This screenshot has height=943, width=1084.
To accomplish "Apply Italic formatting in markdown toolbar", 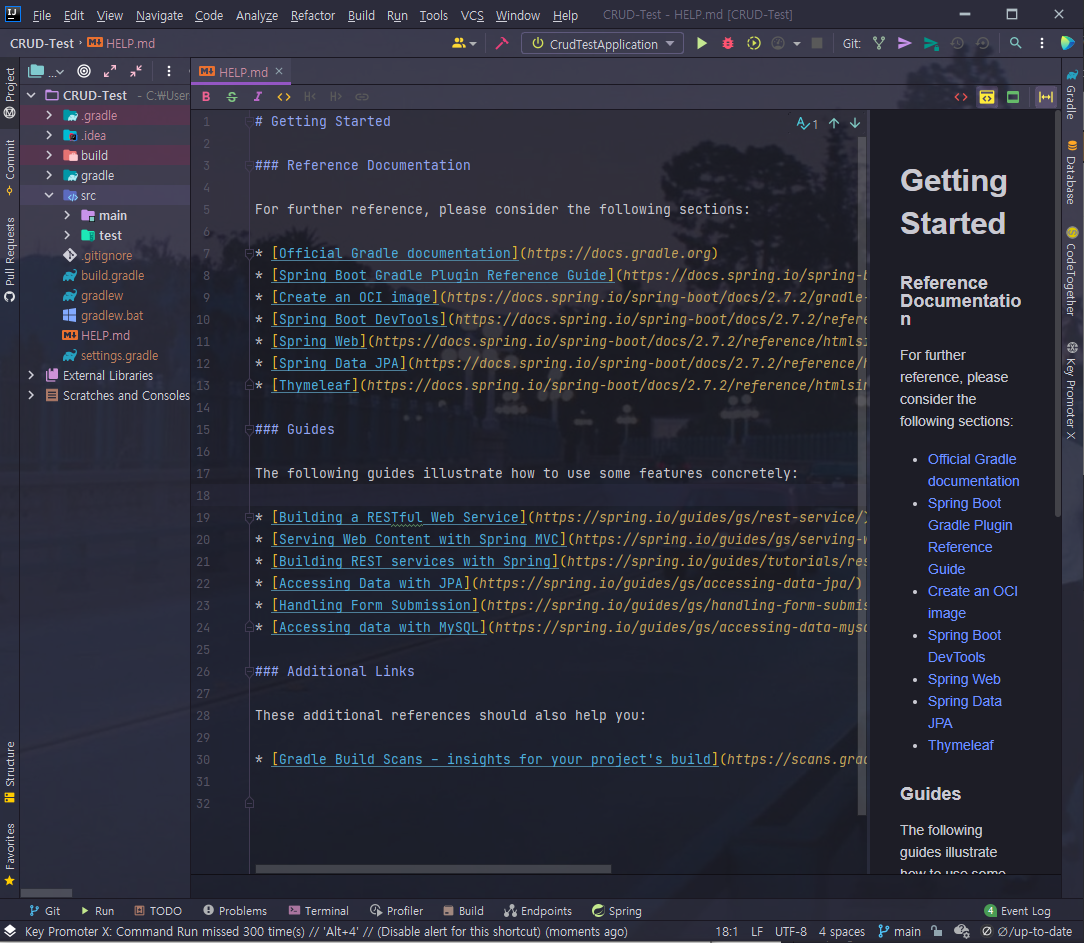I will tap(257, 97).
